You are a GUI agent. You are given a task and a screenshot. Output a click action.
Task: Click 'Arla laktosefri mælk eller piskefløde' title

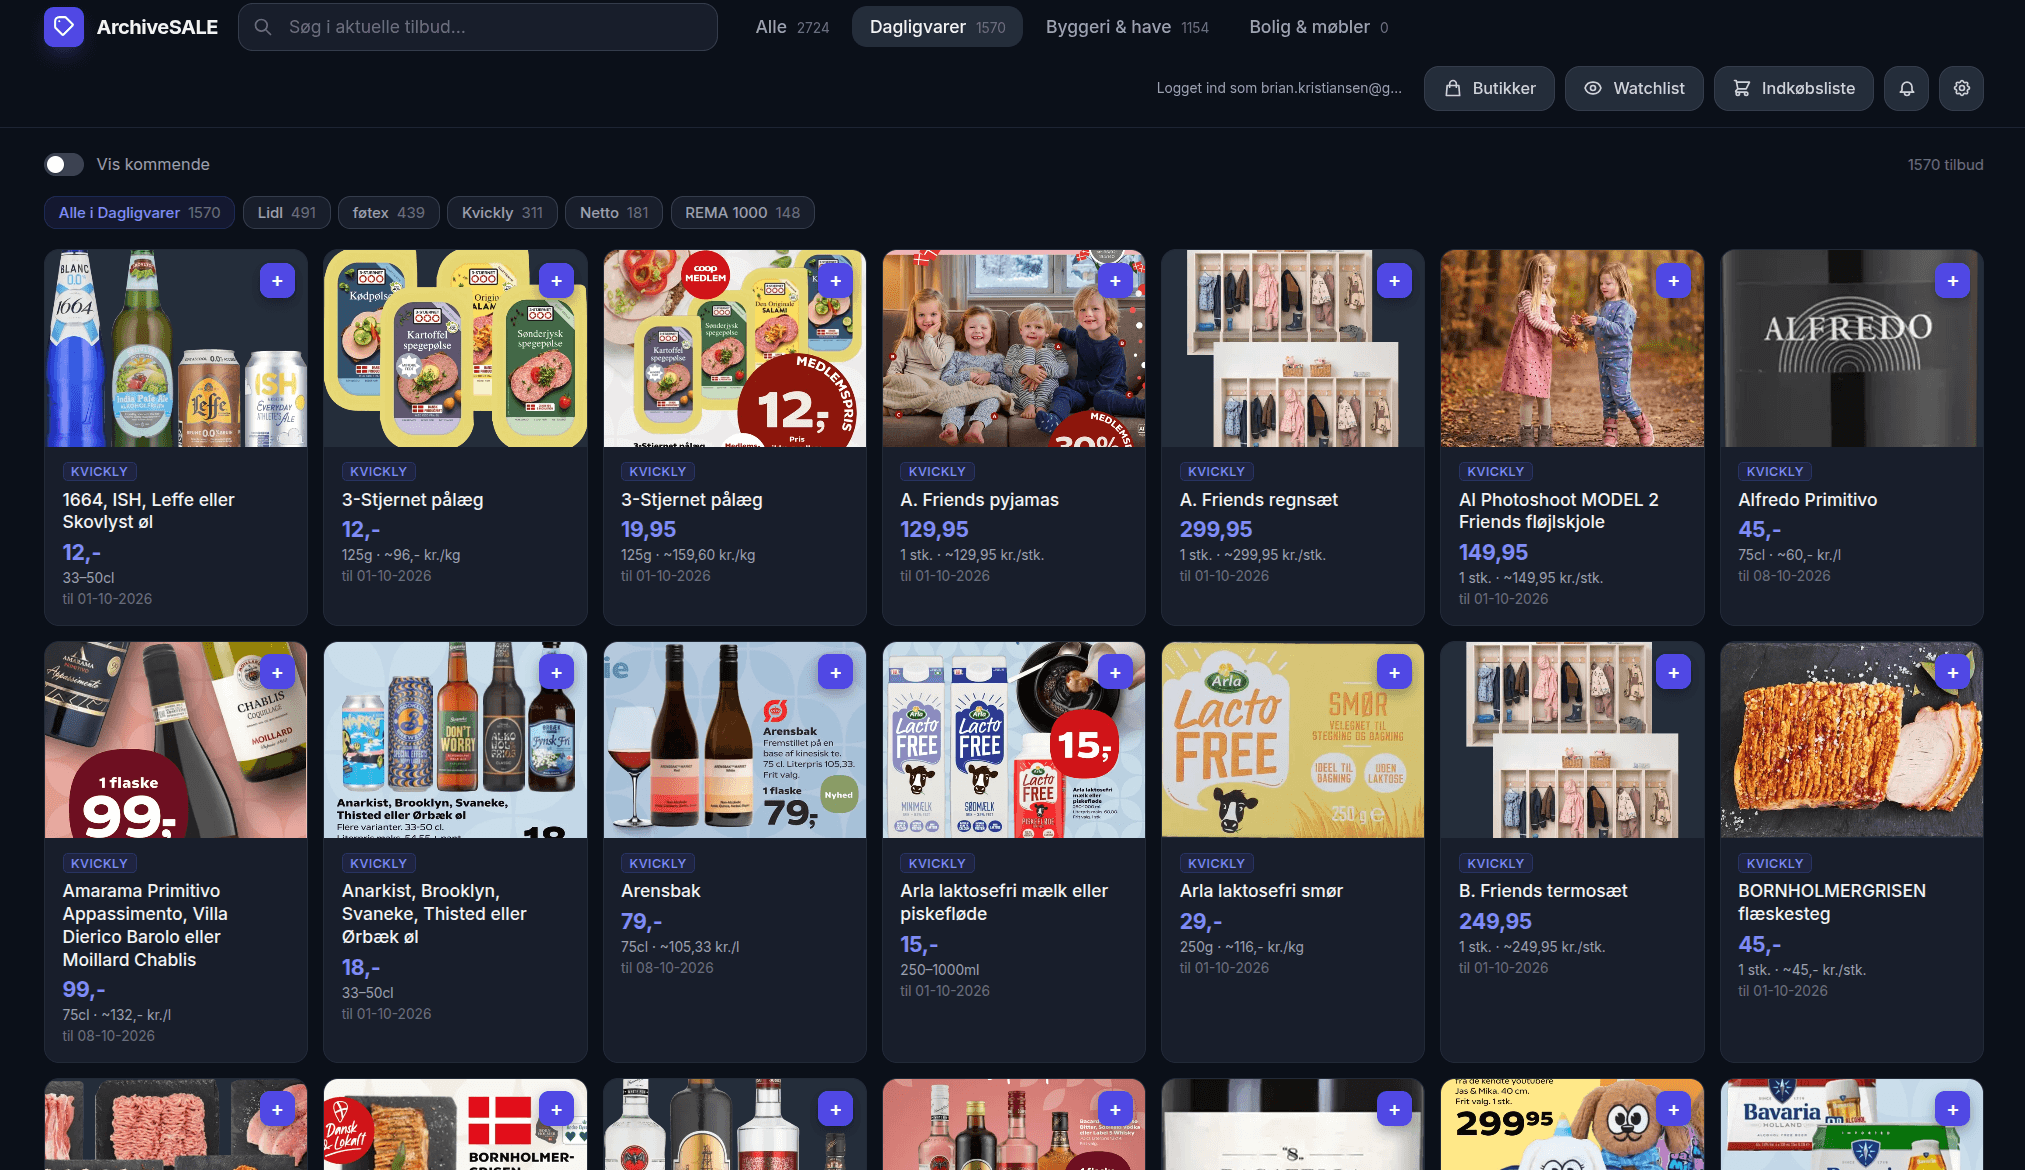1003,902
